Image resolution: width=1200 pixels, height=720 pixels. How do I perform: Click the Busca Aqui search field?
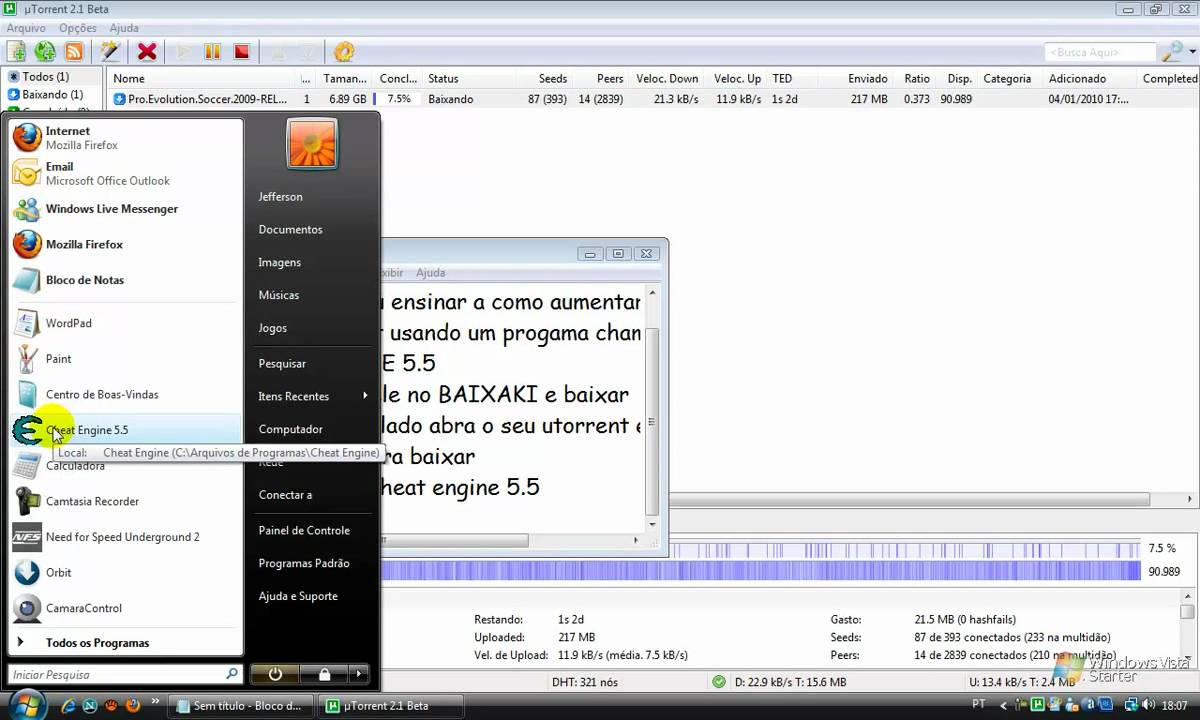pyautogui.click(x=1099, y=52)
